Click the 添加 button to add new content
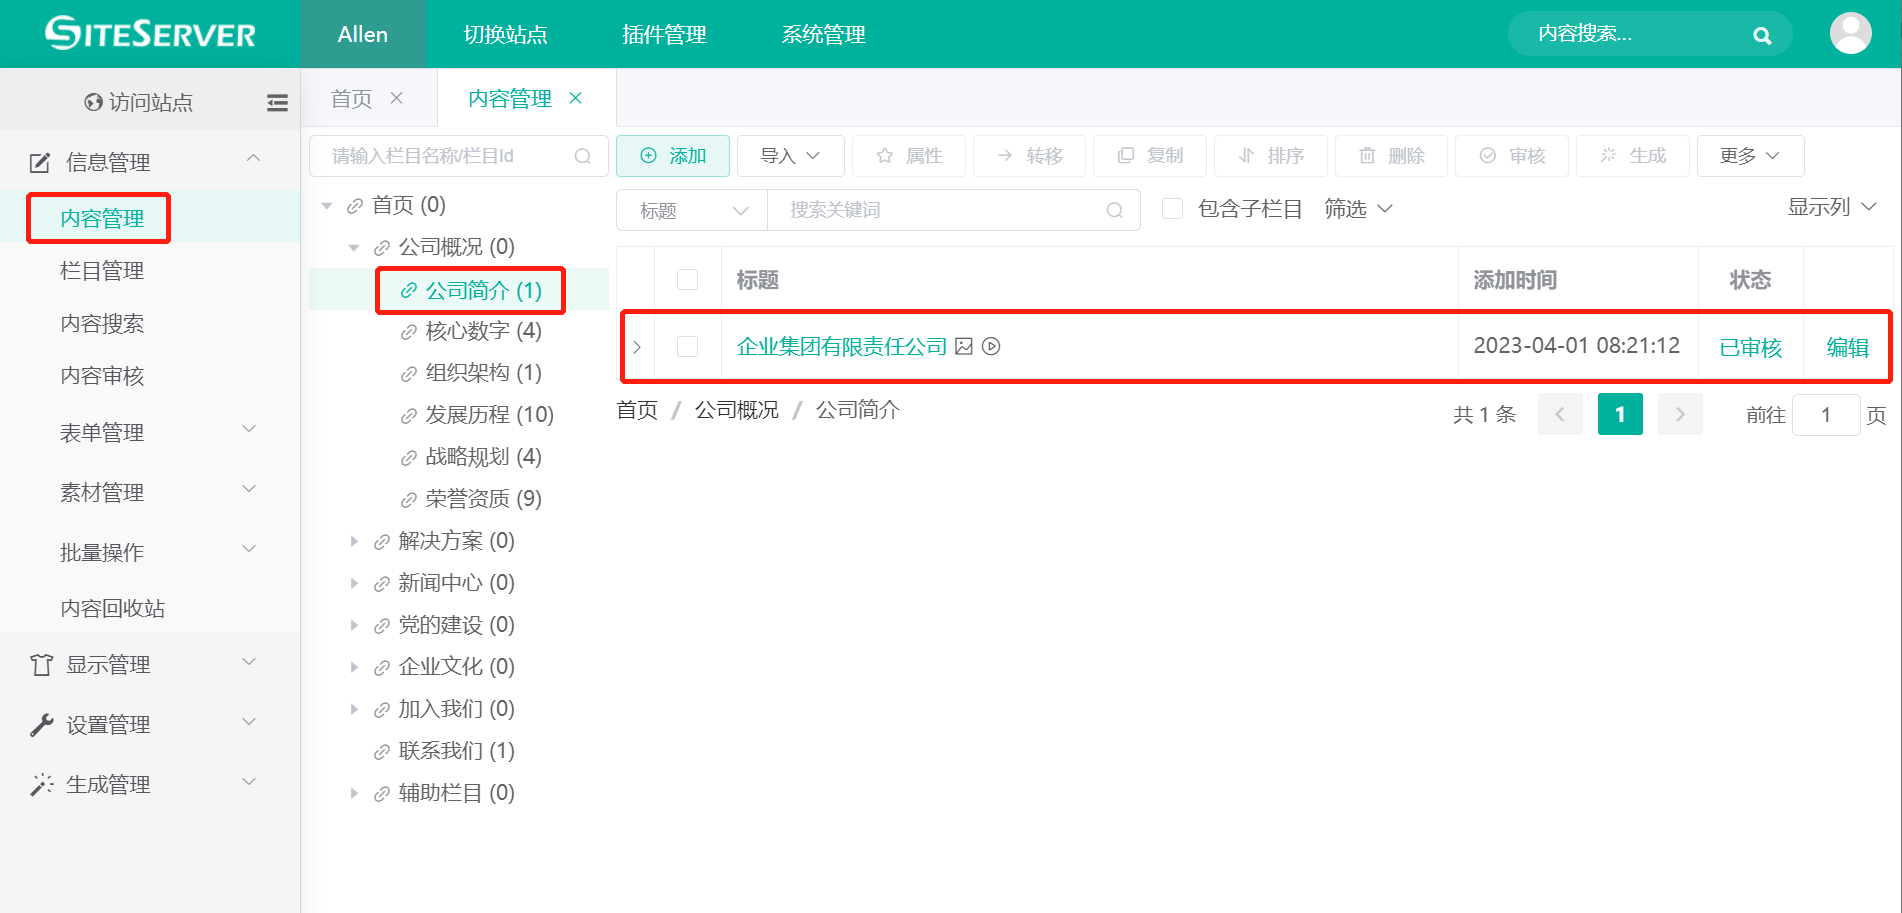This screenshot has height=913, width=1902. [x=672, y=155]
